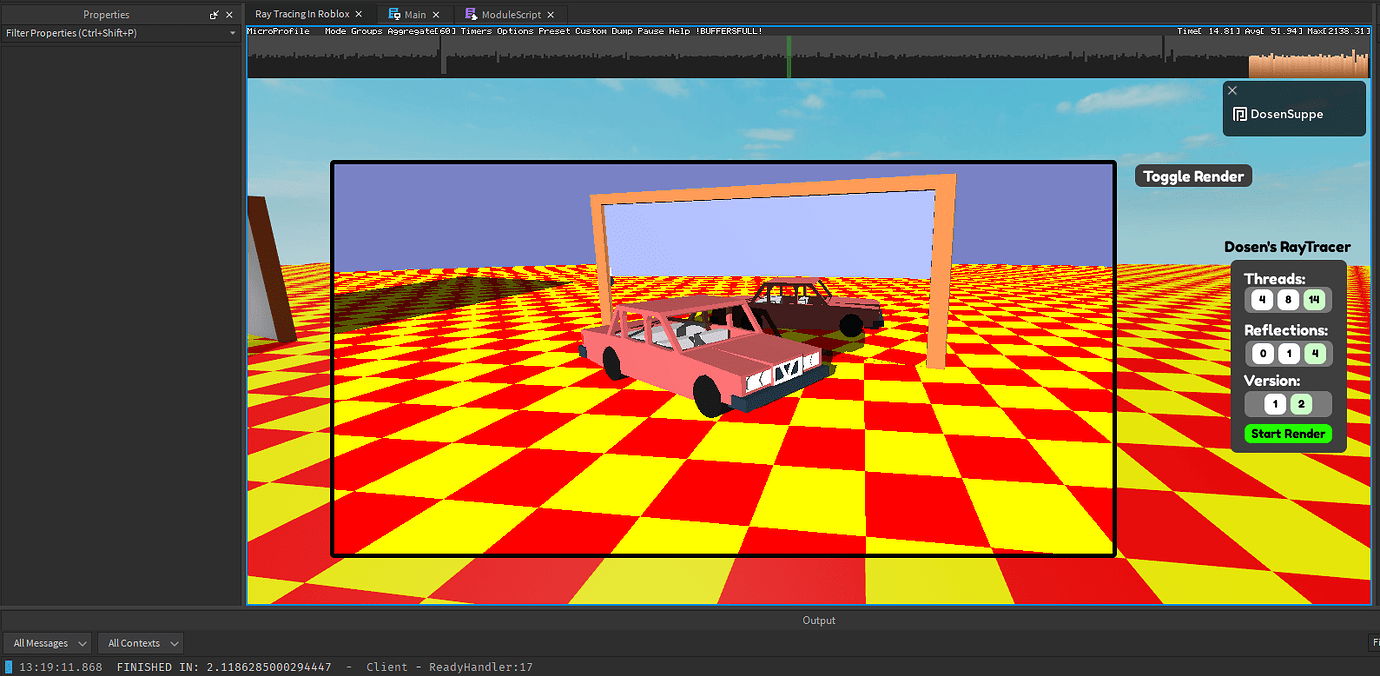The height and width of the screenshot is (676, 1380).
Task: Click the !BUFFERSFULL! indicator in MicroProfile
Action: 729,31
